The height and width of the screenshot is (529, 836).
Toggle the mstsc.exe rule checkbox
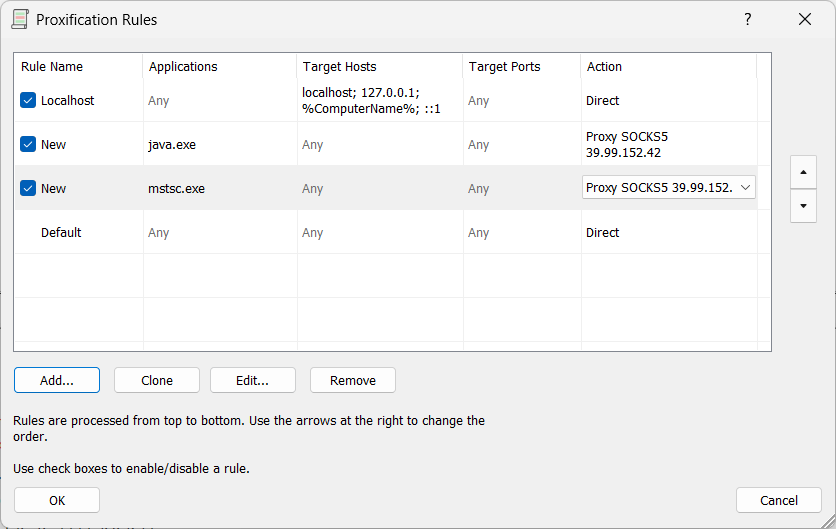[28, 189]
